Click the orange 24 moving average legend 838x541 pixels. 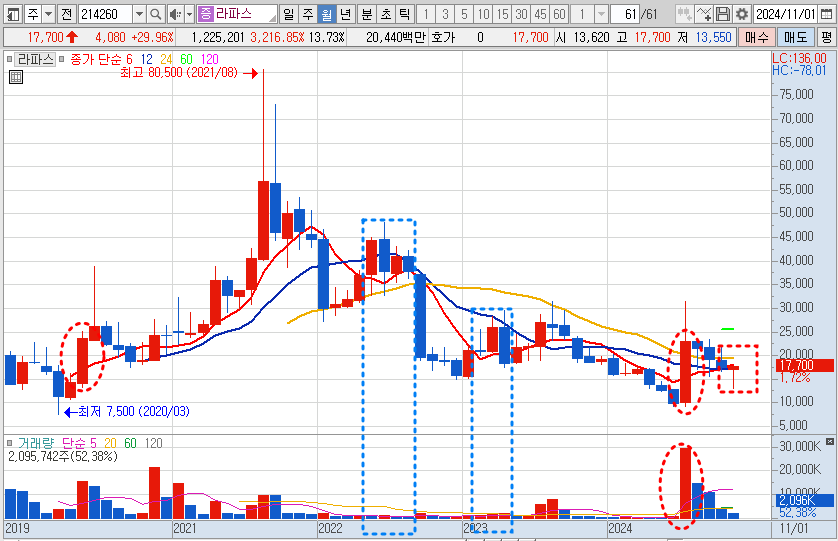[166, 59]
